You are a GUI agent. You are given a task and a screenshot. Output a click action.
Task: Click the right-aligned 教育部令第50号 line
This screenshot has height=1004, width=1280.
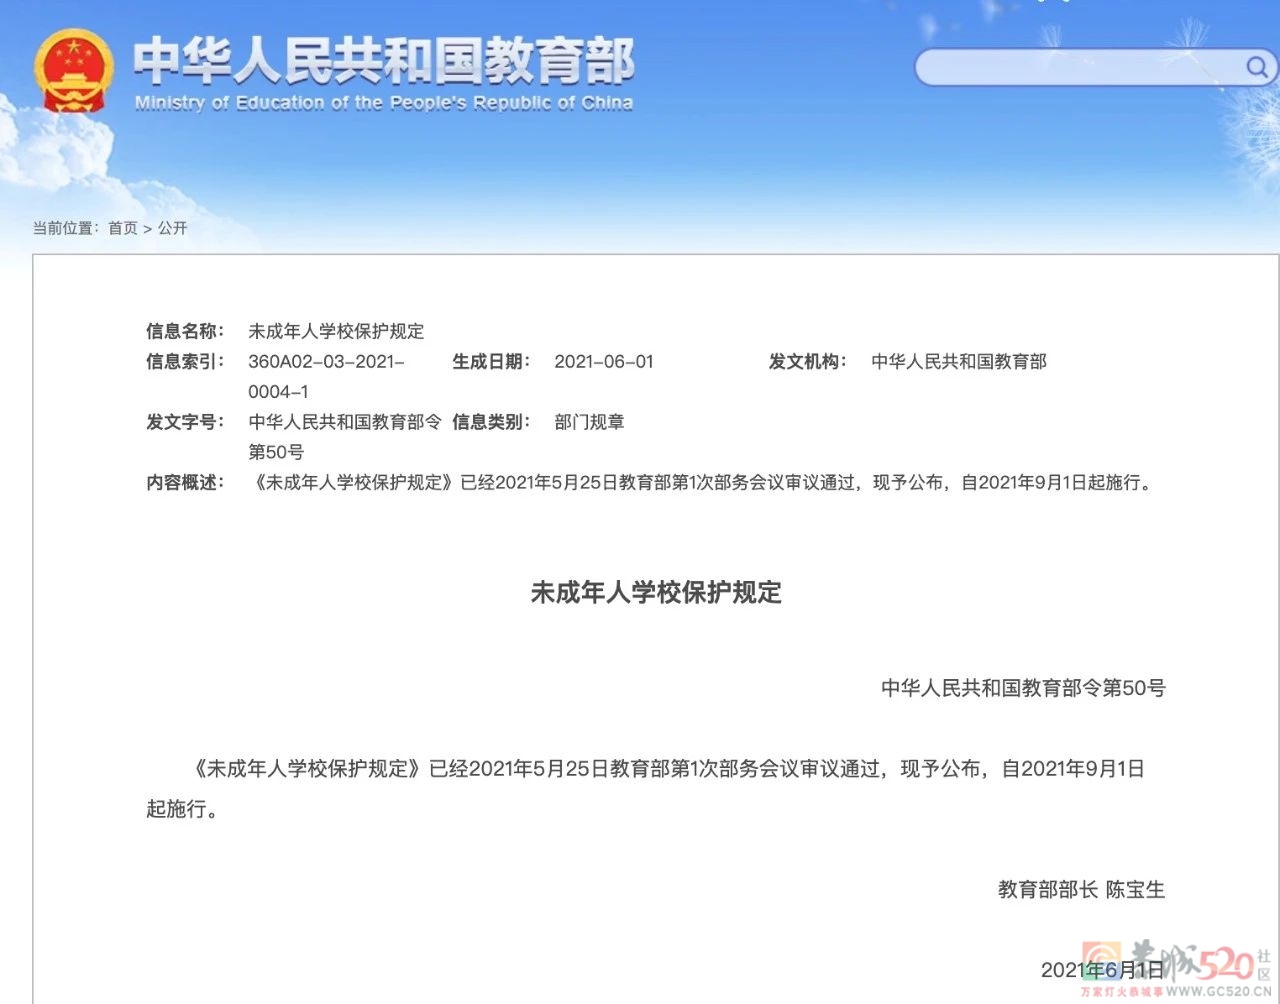coord(1023,688)
